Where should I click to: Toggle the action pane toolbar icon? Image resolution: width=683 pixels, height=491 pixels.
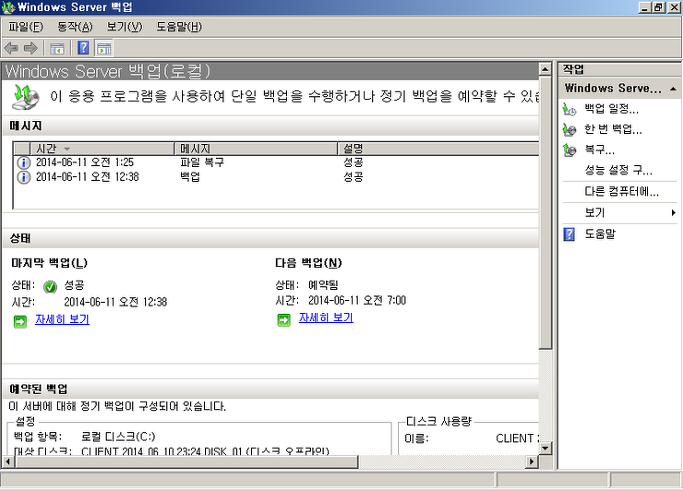click(104, 48)
